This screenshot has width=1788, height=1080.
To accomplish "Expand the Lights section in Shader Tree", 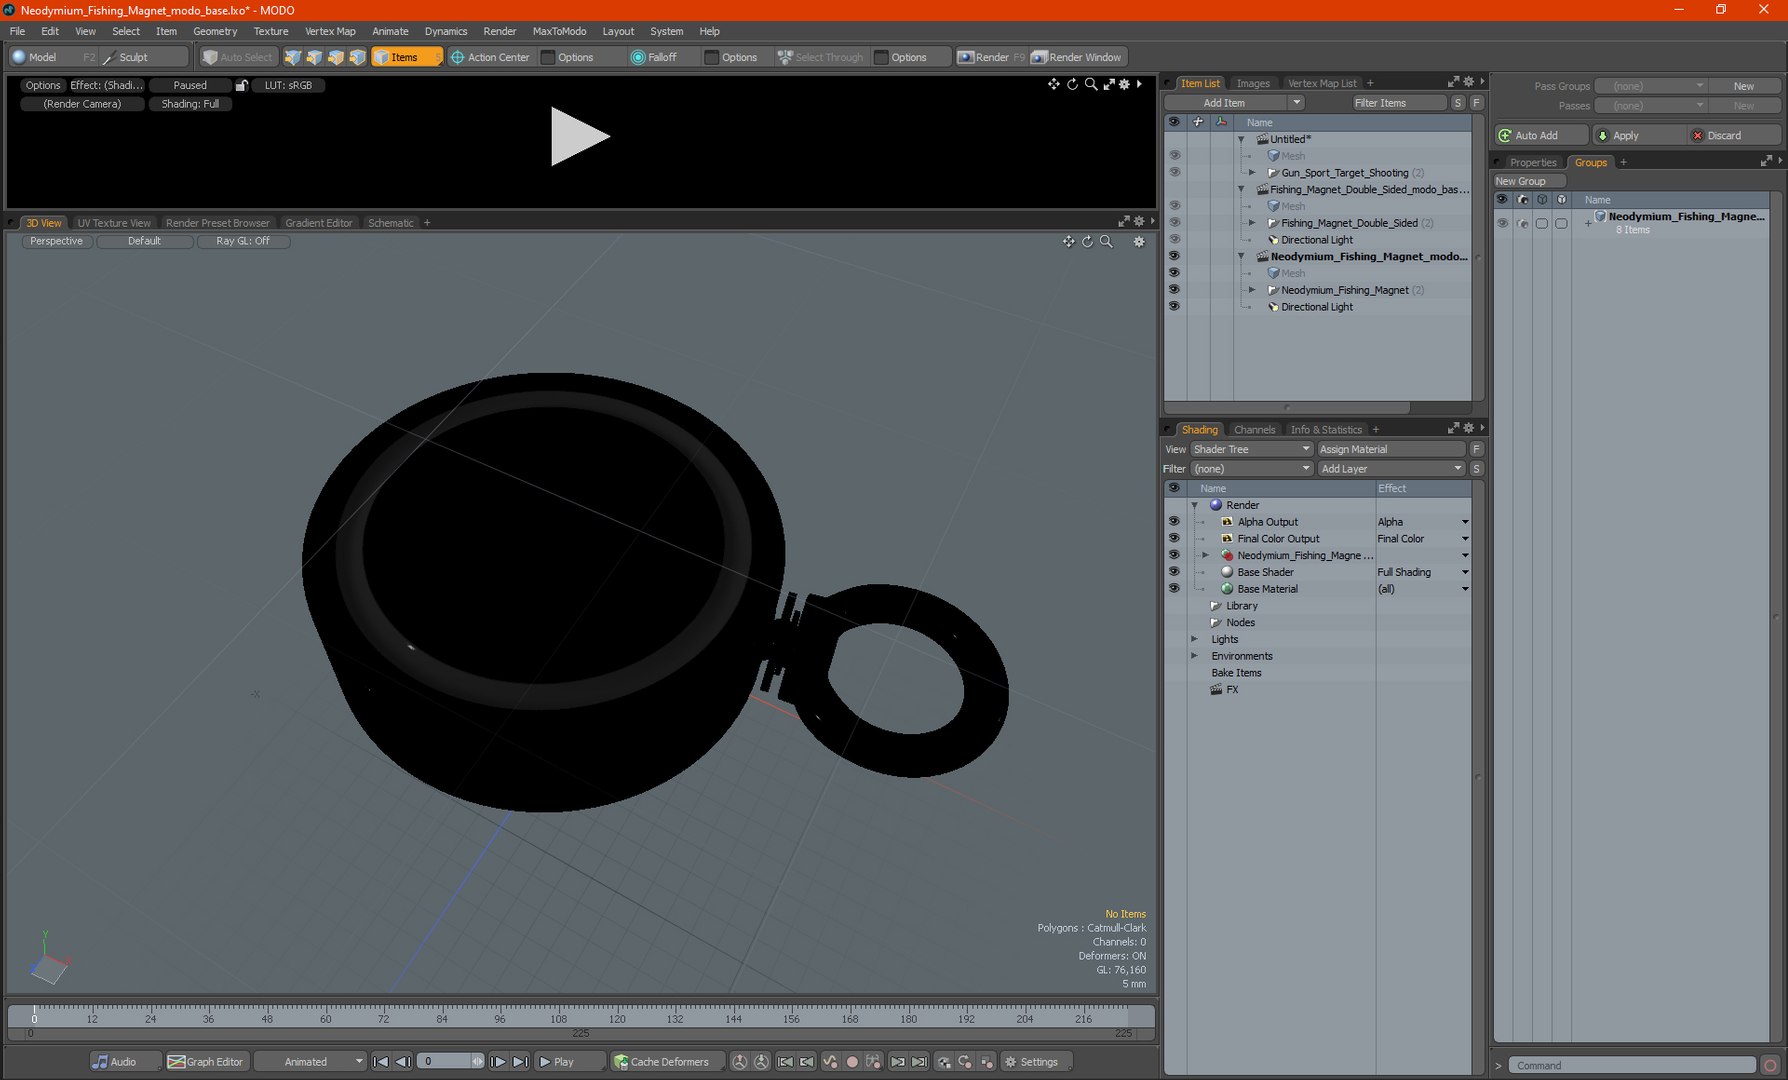I will (1194, 639).
